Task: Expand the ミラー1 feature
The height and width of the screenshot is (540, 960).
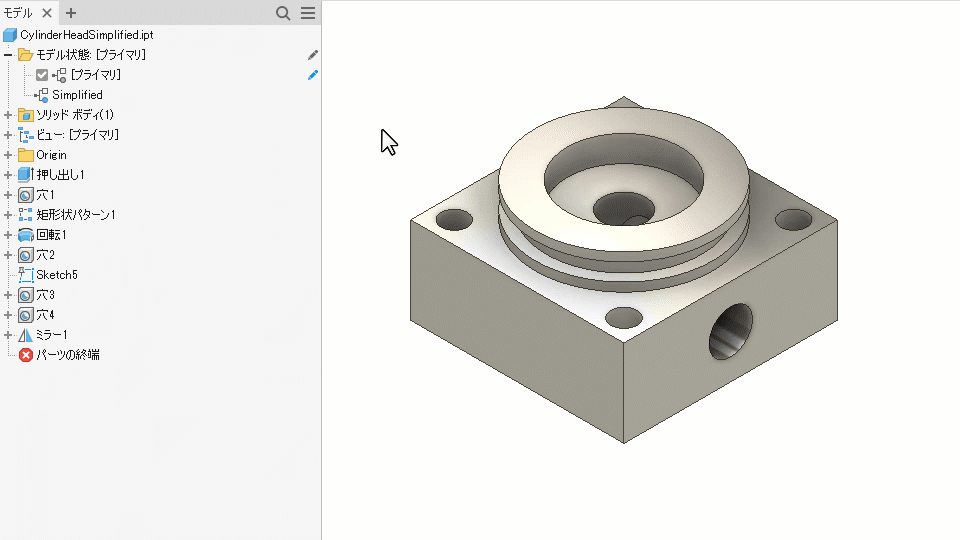Action: pyautogui.click(x=8, y=335)
